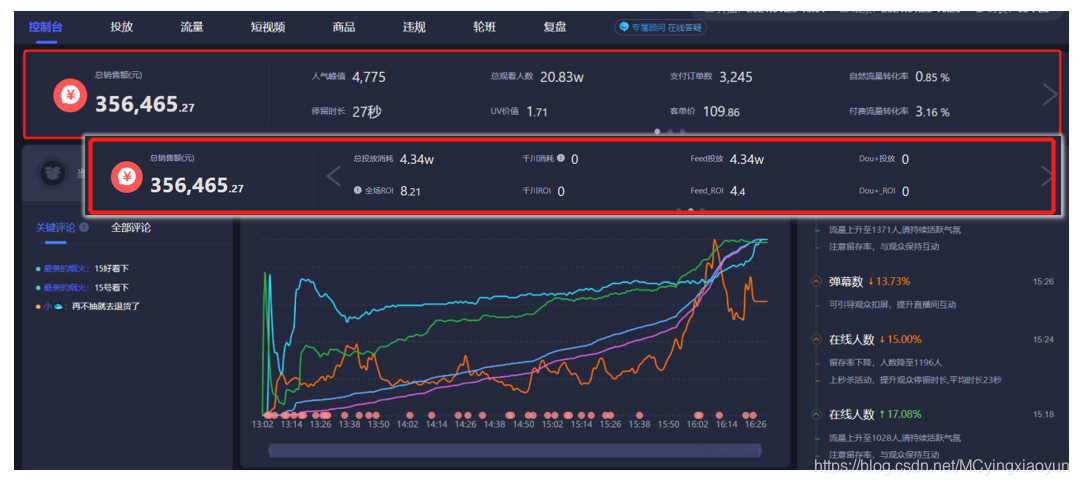1079x485 pixels.
Task: Open the 违规 tab
Action: 414,28
